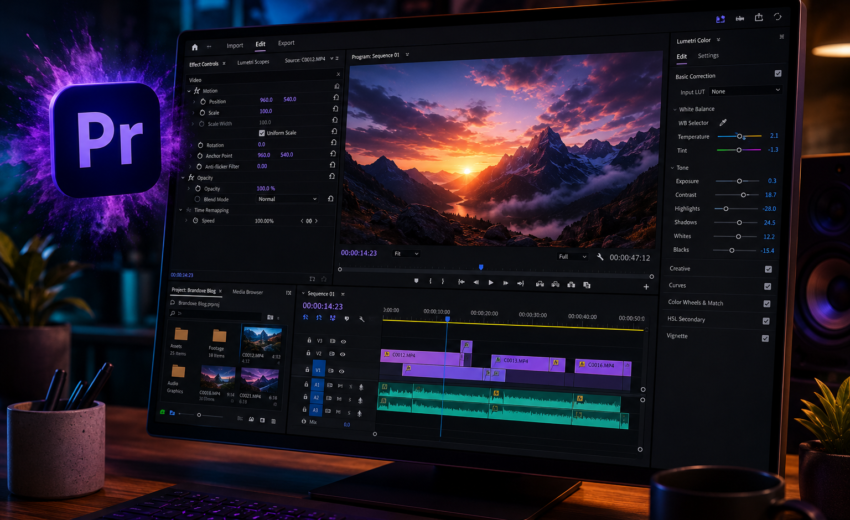Step forward one frame
Image resolution: width=850 pixels, height=520 pixels.
[x=505, y=283]
